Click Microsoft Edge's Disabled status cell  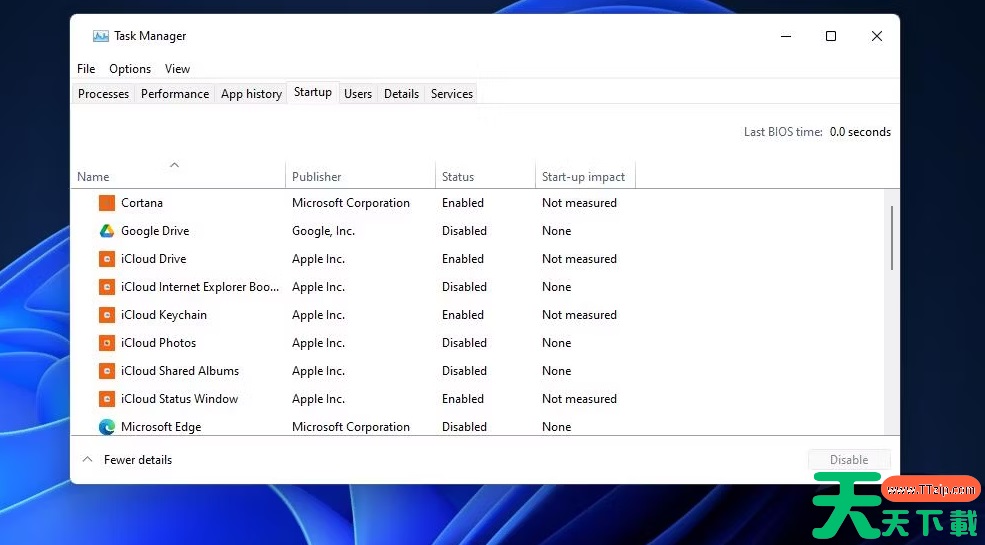point(464,427)
